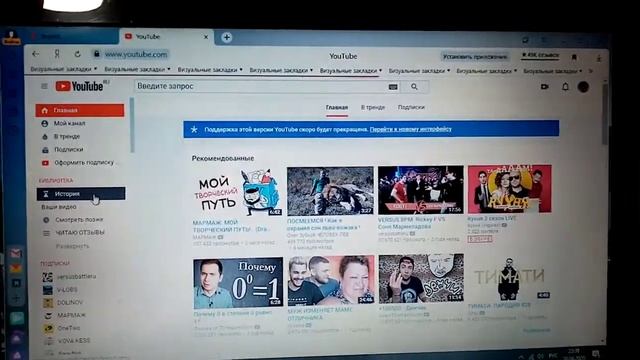This screenshot has height=360, width=640.
Task: Open the notifications bell
Action: pos(565,87)
